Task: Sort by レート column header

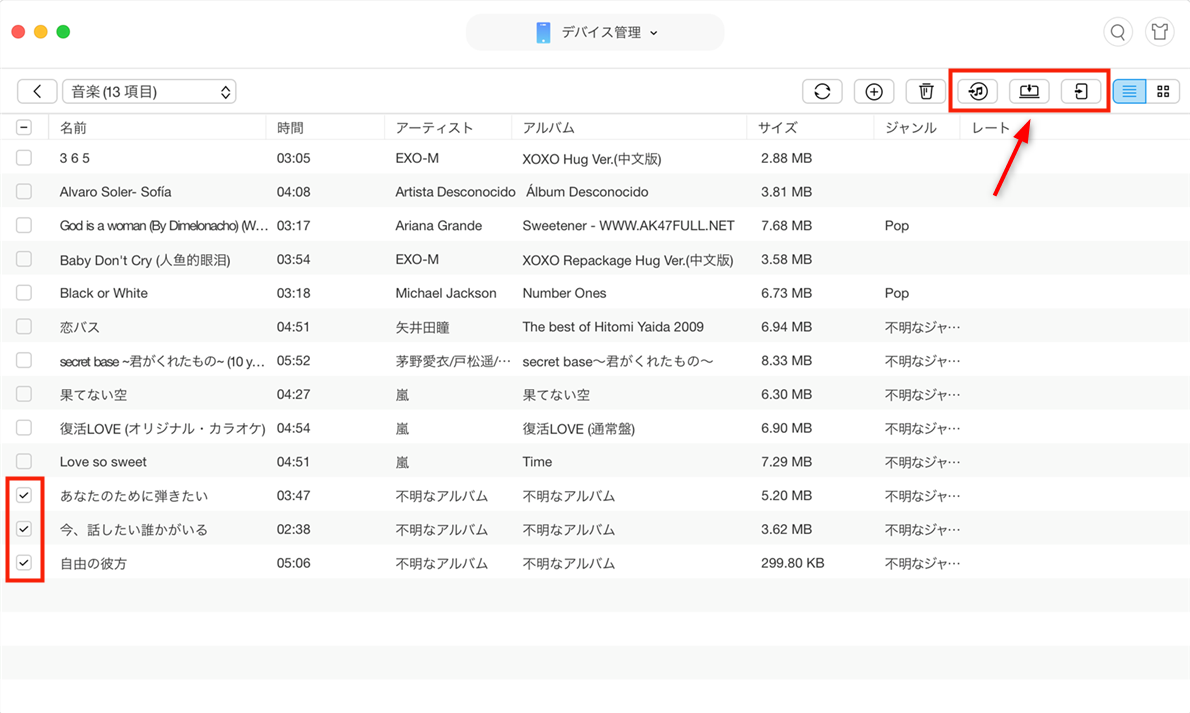Action: click(991, 128)
